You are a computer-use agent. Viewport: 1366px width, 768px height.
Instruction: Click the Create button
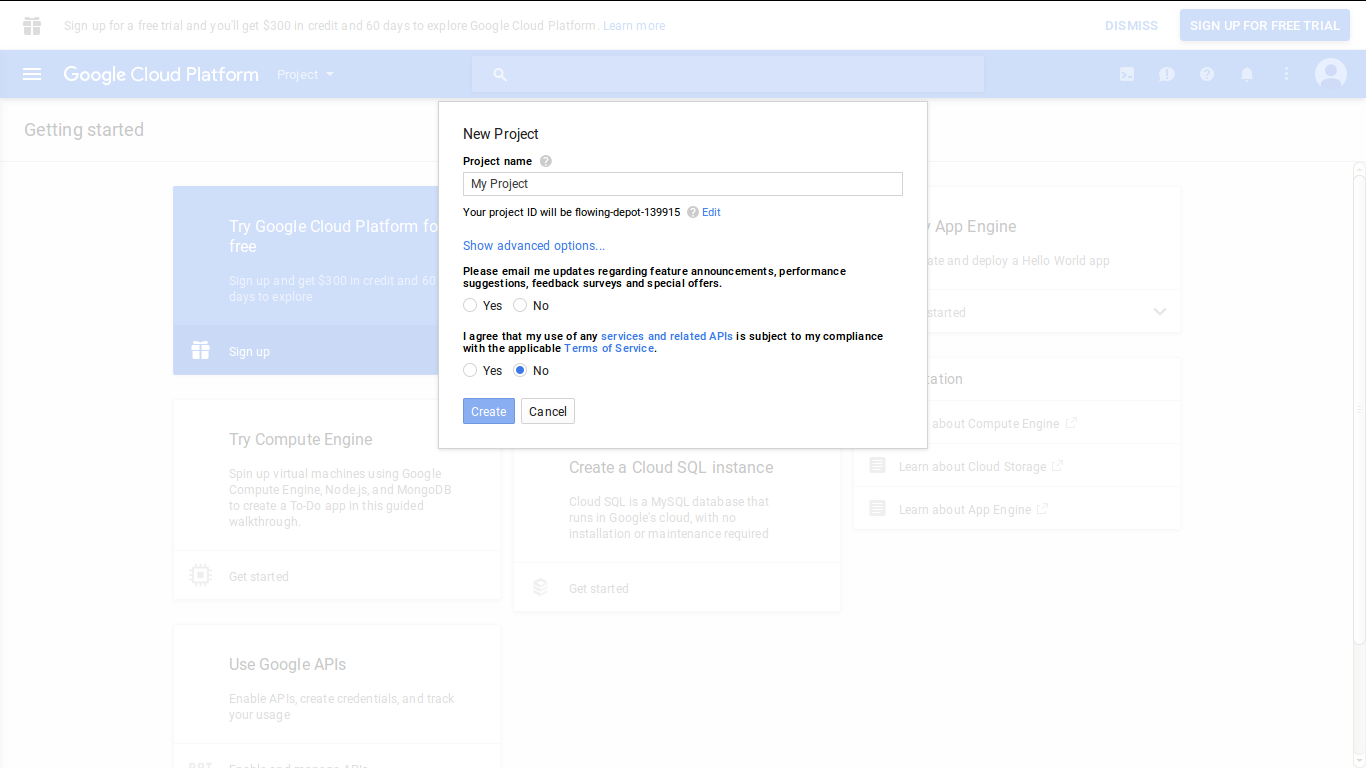tap(489, 411)
